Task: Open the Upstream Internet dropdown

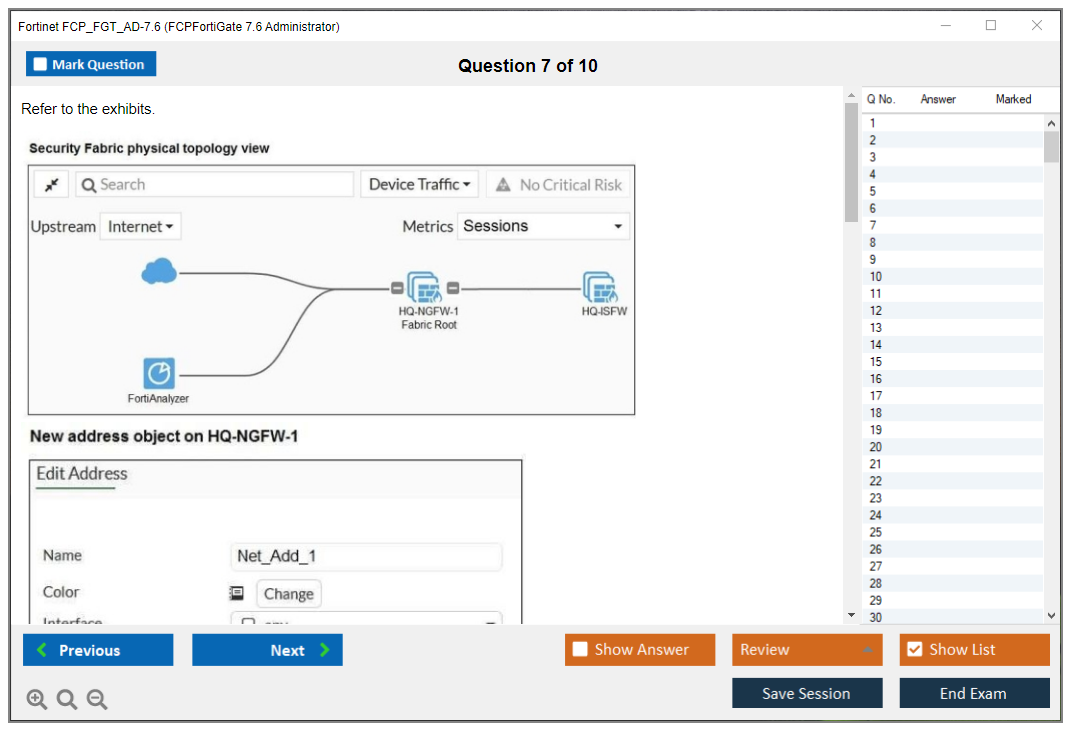Action: (140, 227)
